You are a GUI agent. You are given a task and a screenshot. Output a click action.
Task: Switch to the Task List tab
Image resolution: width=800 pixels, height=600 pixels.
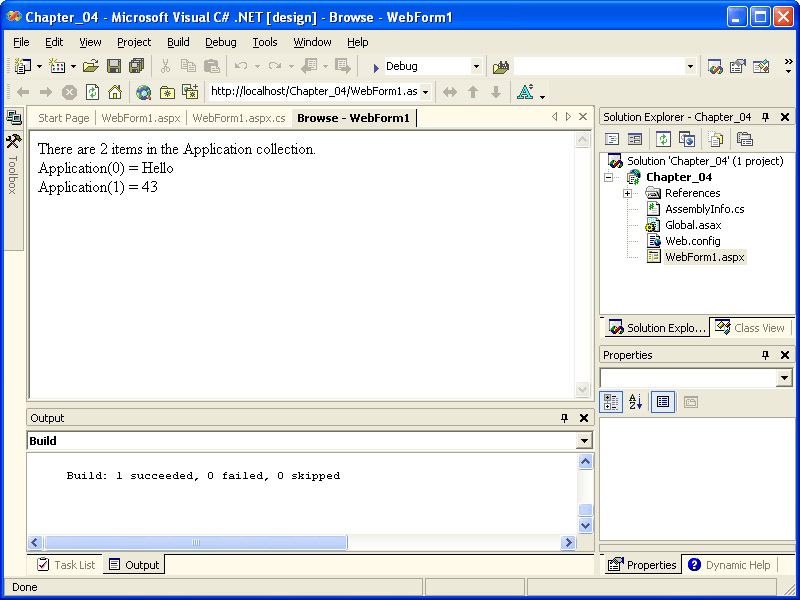[66, 565]
